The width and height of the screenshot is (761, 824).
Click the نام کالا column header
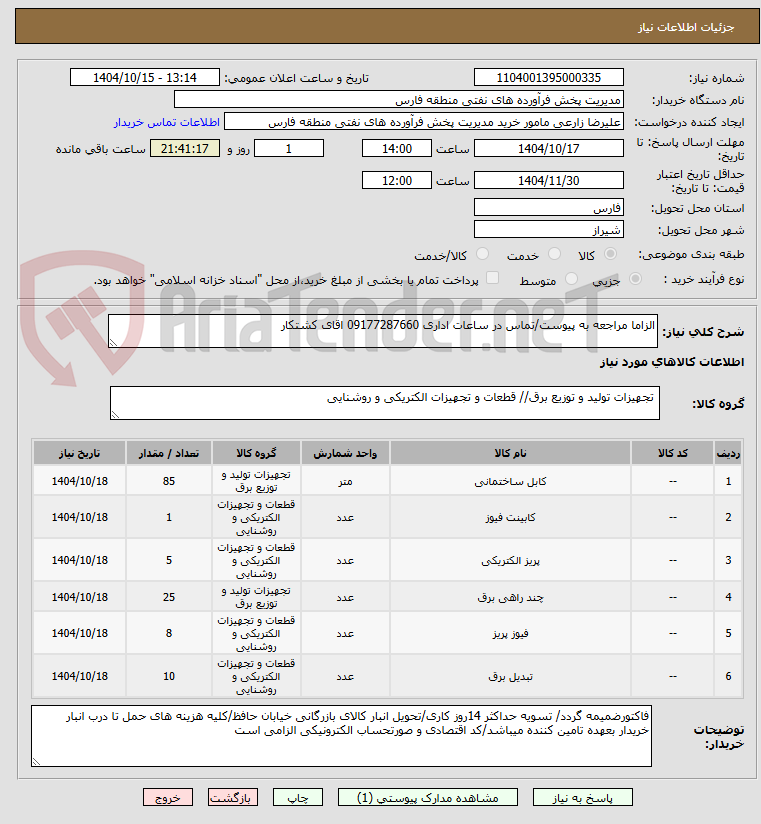click(x=510, y=453)
